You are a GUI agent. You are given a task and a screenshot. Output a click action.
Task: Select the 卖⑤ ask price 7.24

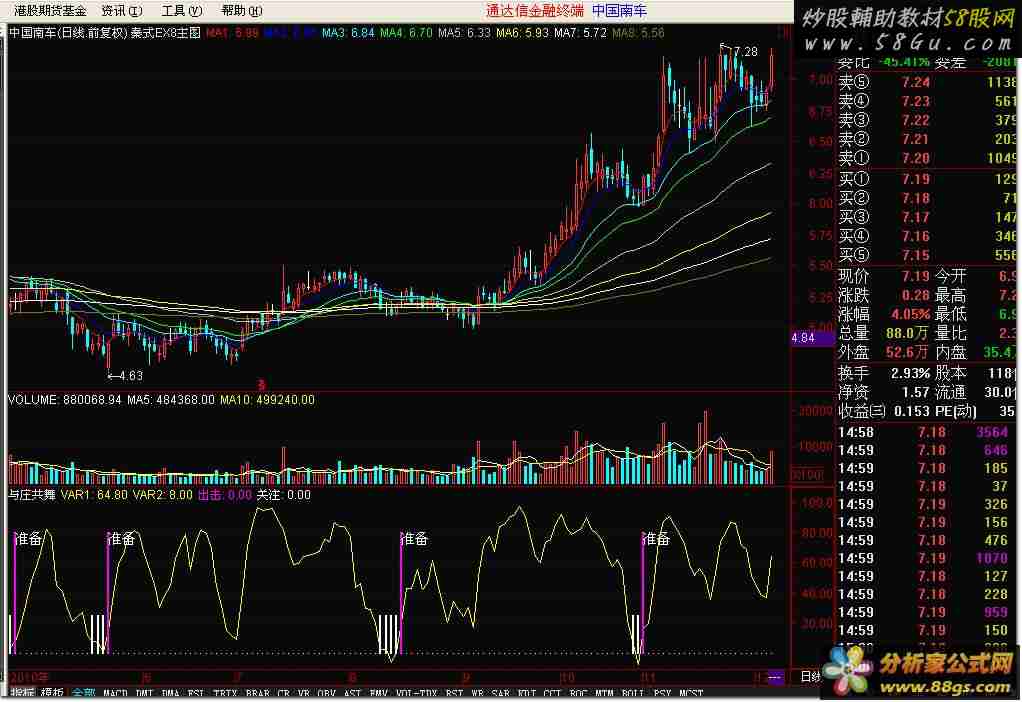pyautogui.click(x=916, y=82)
